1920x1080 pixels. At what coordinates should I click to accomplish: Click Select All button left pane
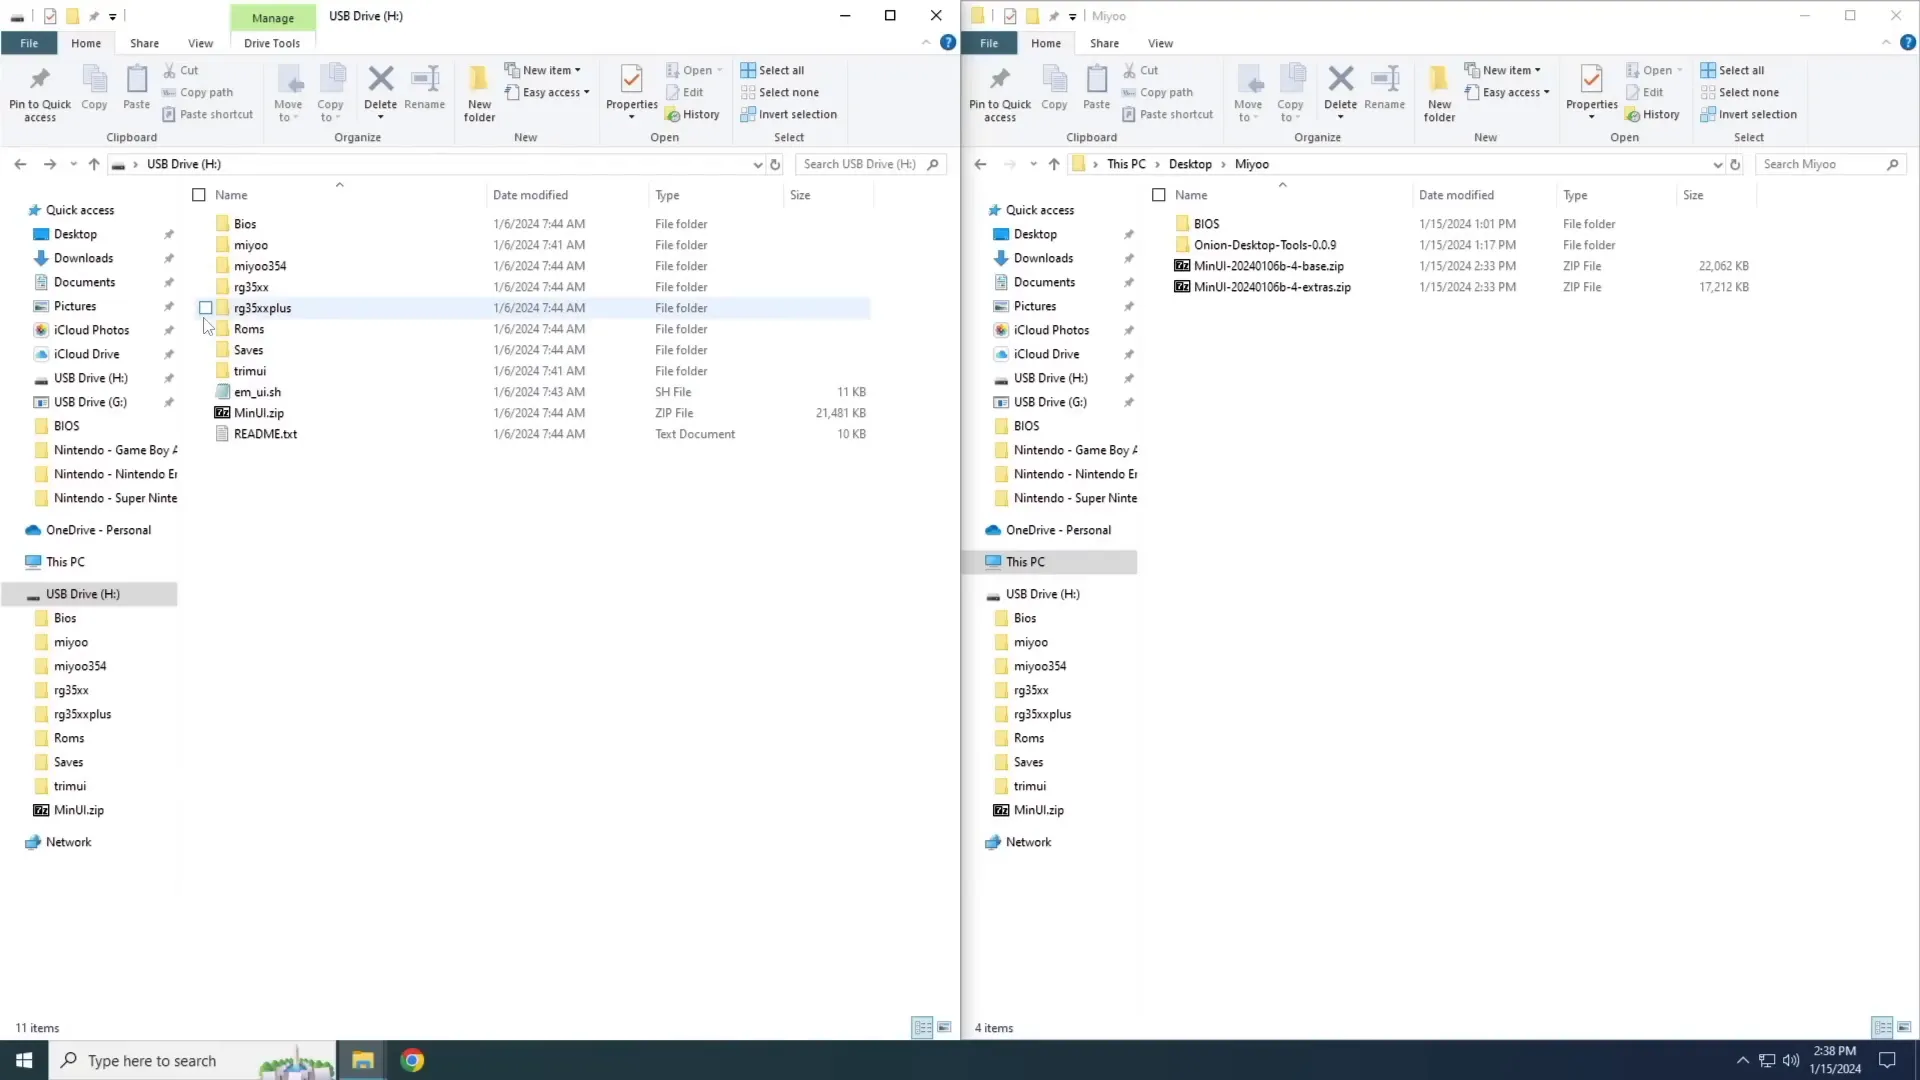(777, 70)
